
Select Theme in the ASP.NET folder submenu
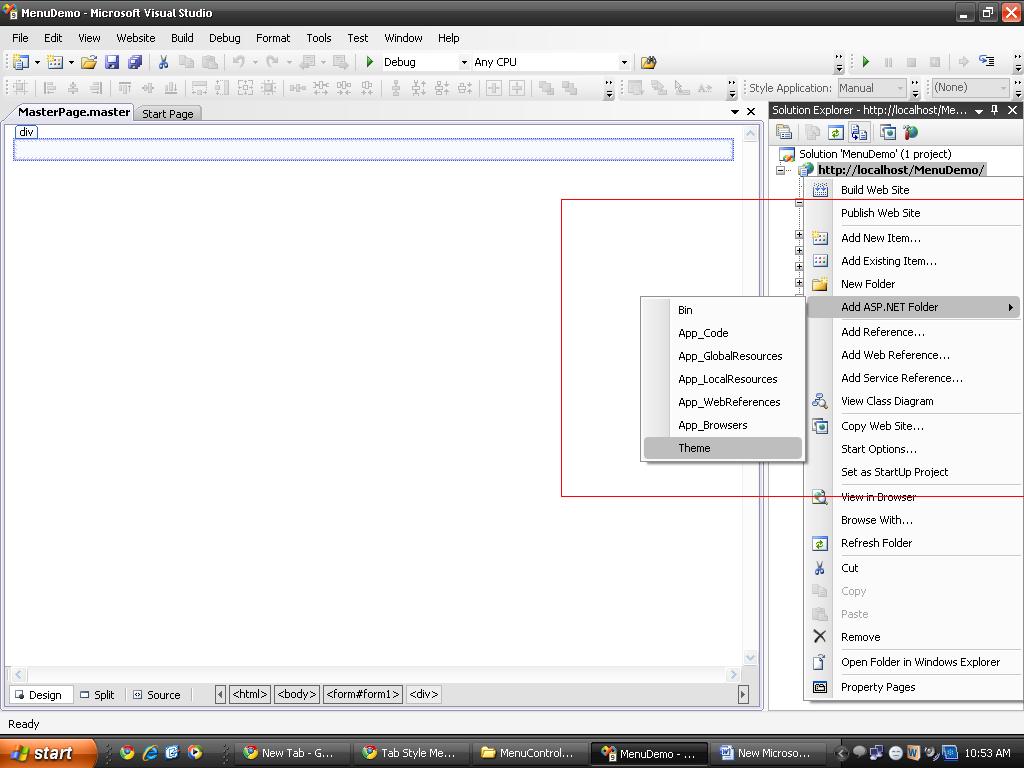click(x=722, y=448)
